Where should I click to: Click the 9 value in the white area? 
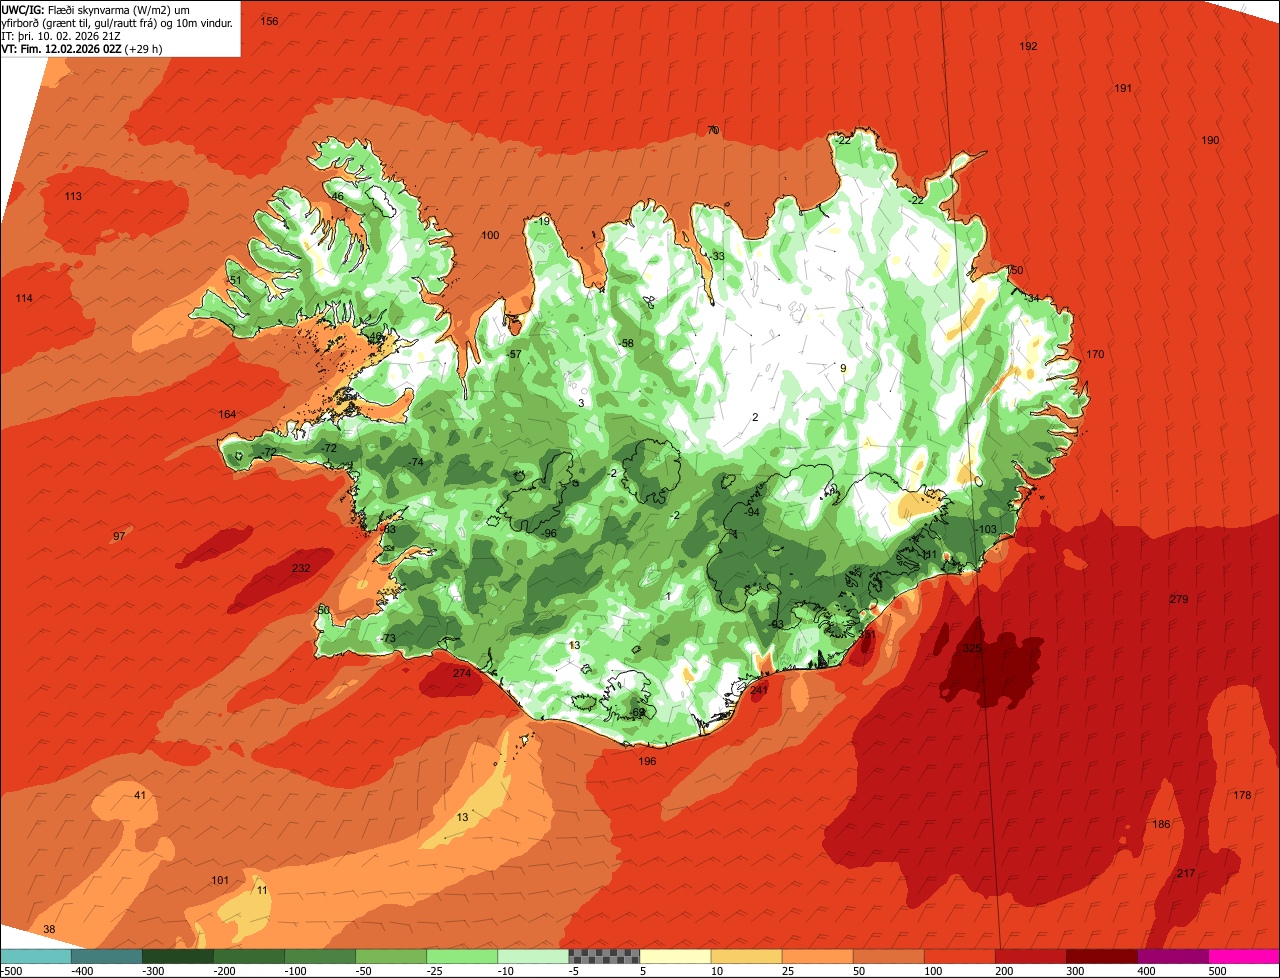(x=843, y=368)
